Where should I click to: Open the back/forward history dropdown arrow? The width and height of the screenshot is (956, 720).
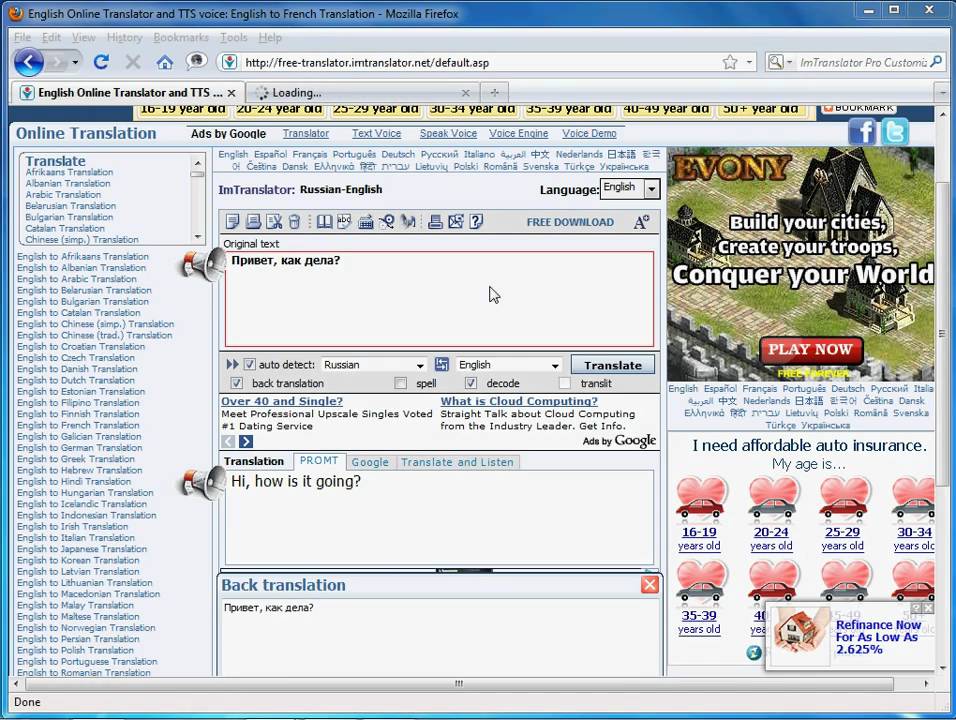click(x=75, y=62)
